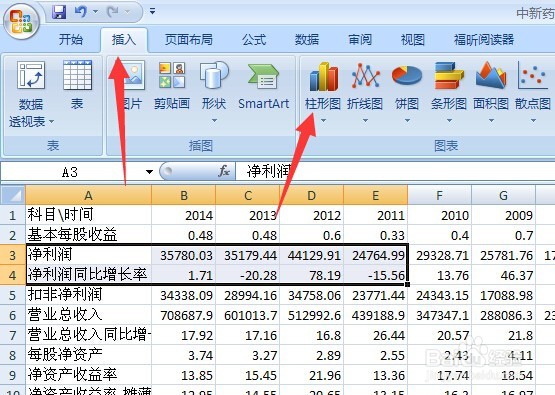
Task: Insert a 折线图 line chart
Action: [365, 85]
